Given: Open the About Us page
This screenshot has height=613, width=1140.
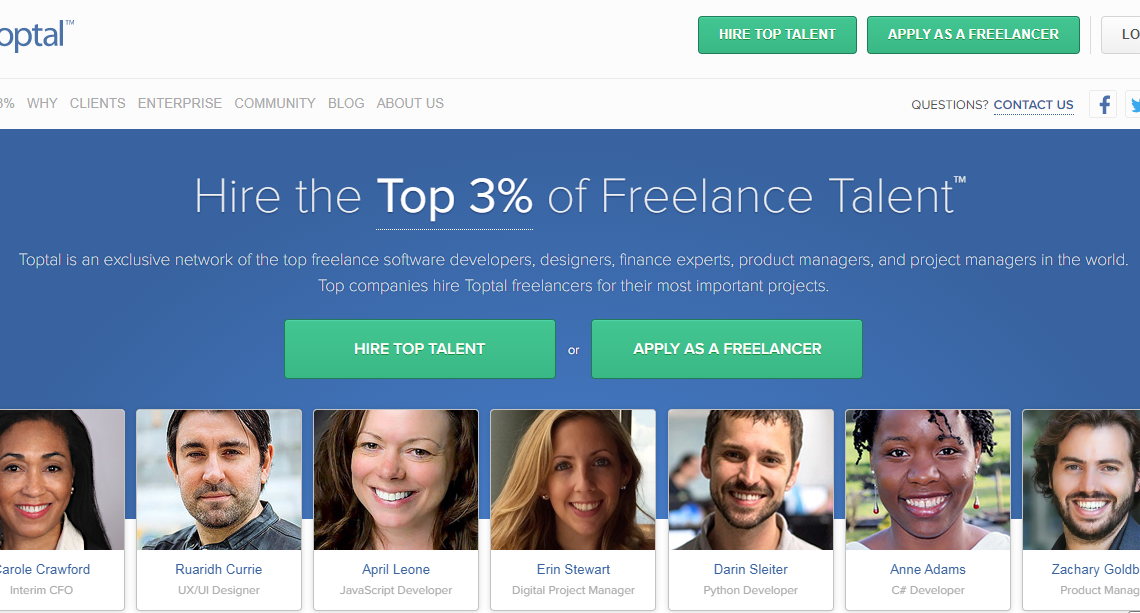Looking at the screenshot, I should [410, 103].
